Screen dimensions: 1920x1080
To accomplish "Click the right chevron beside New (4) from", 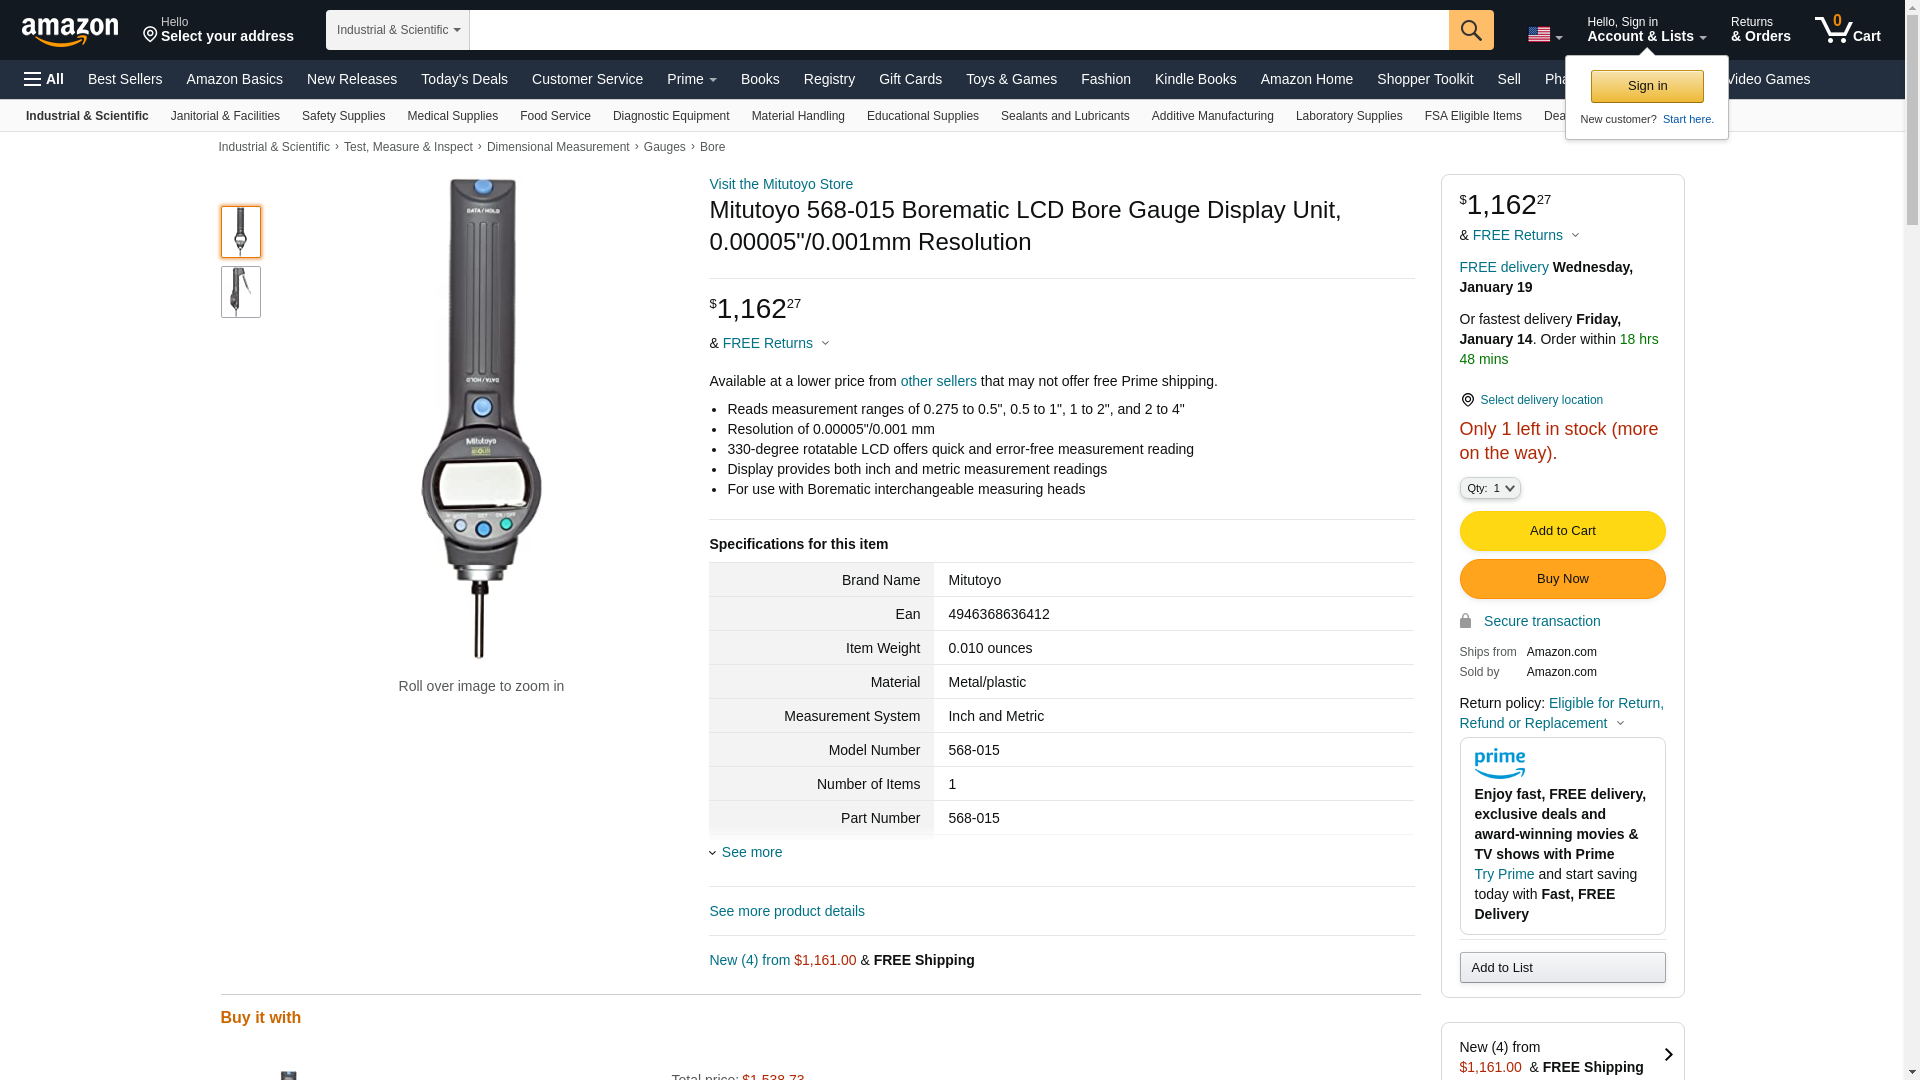I will 1667,1055.
